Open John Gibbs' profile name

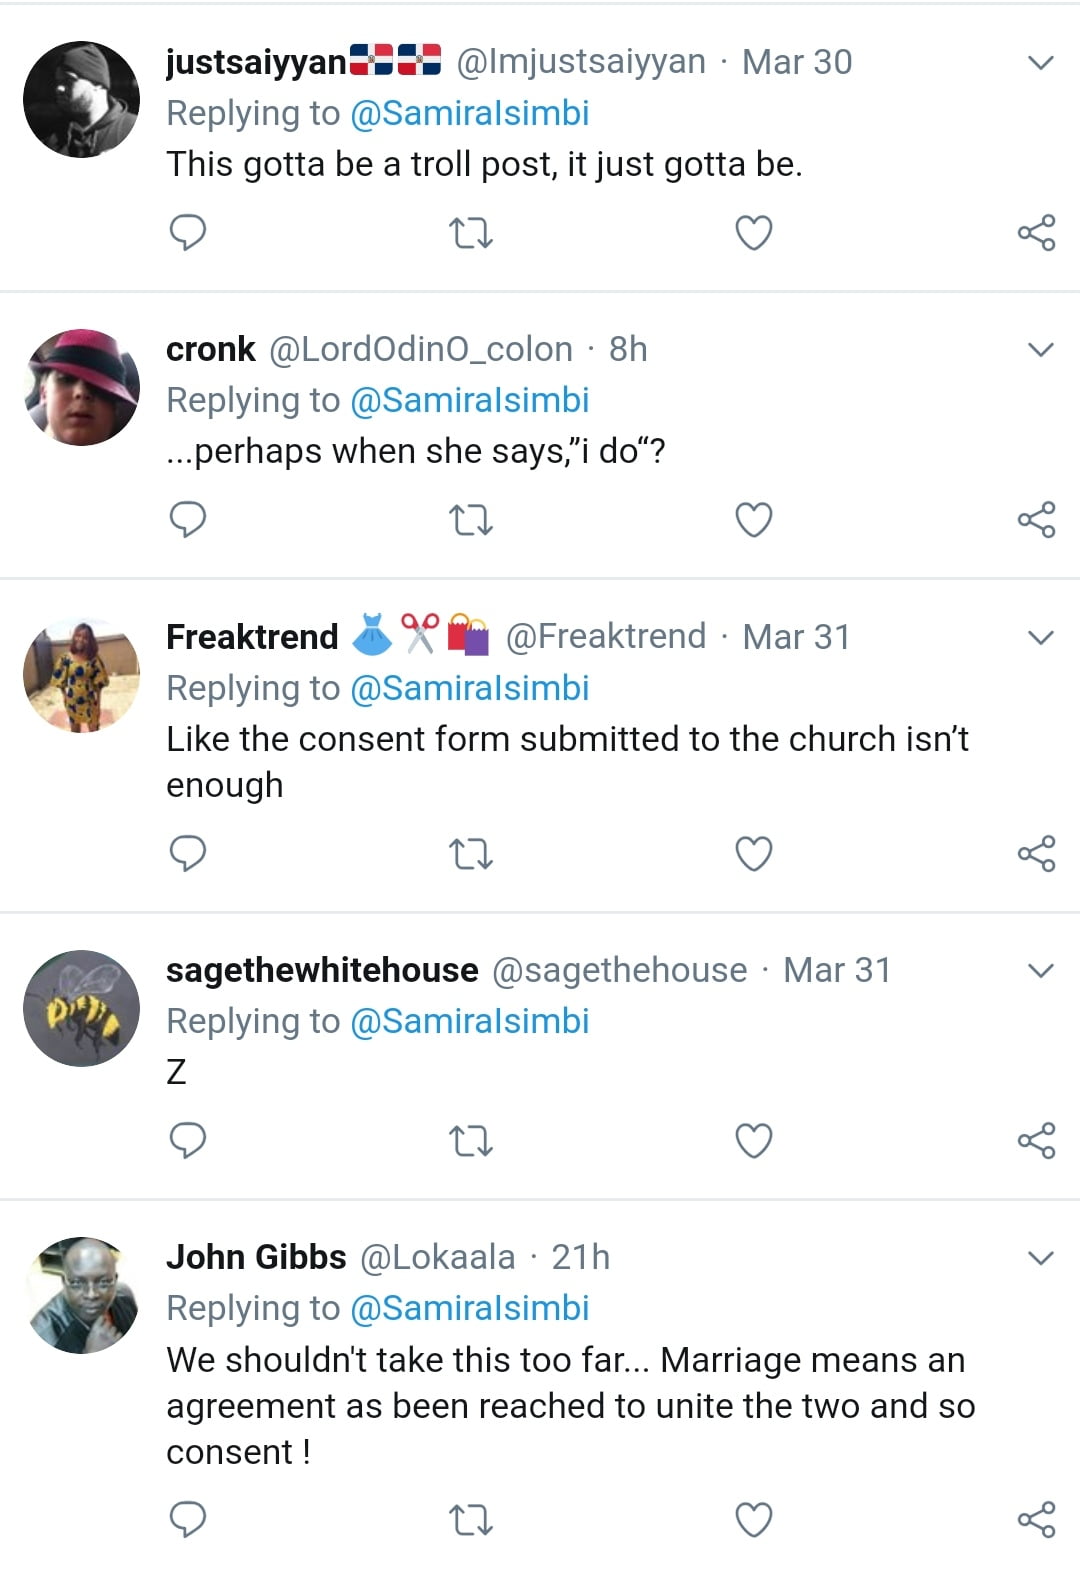[256, 1257]
